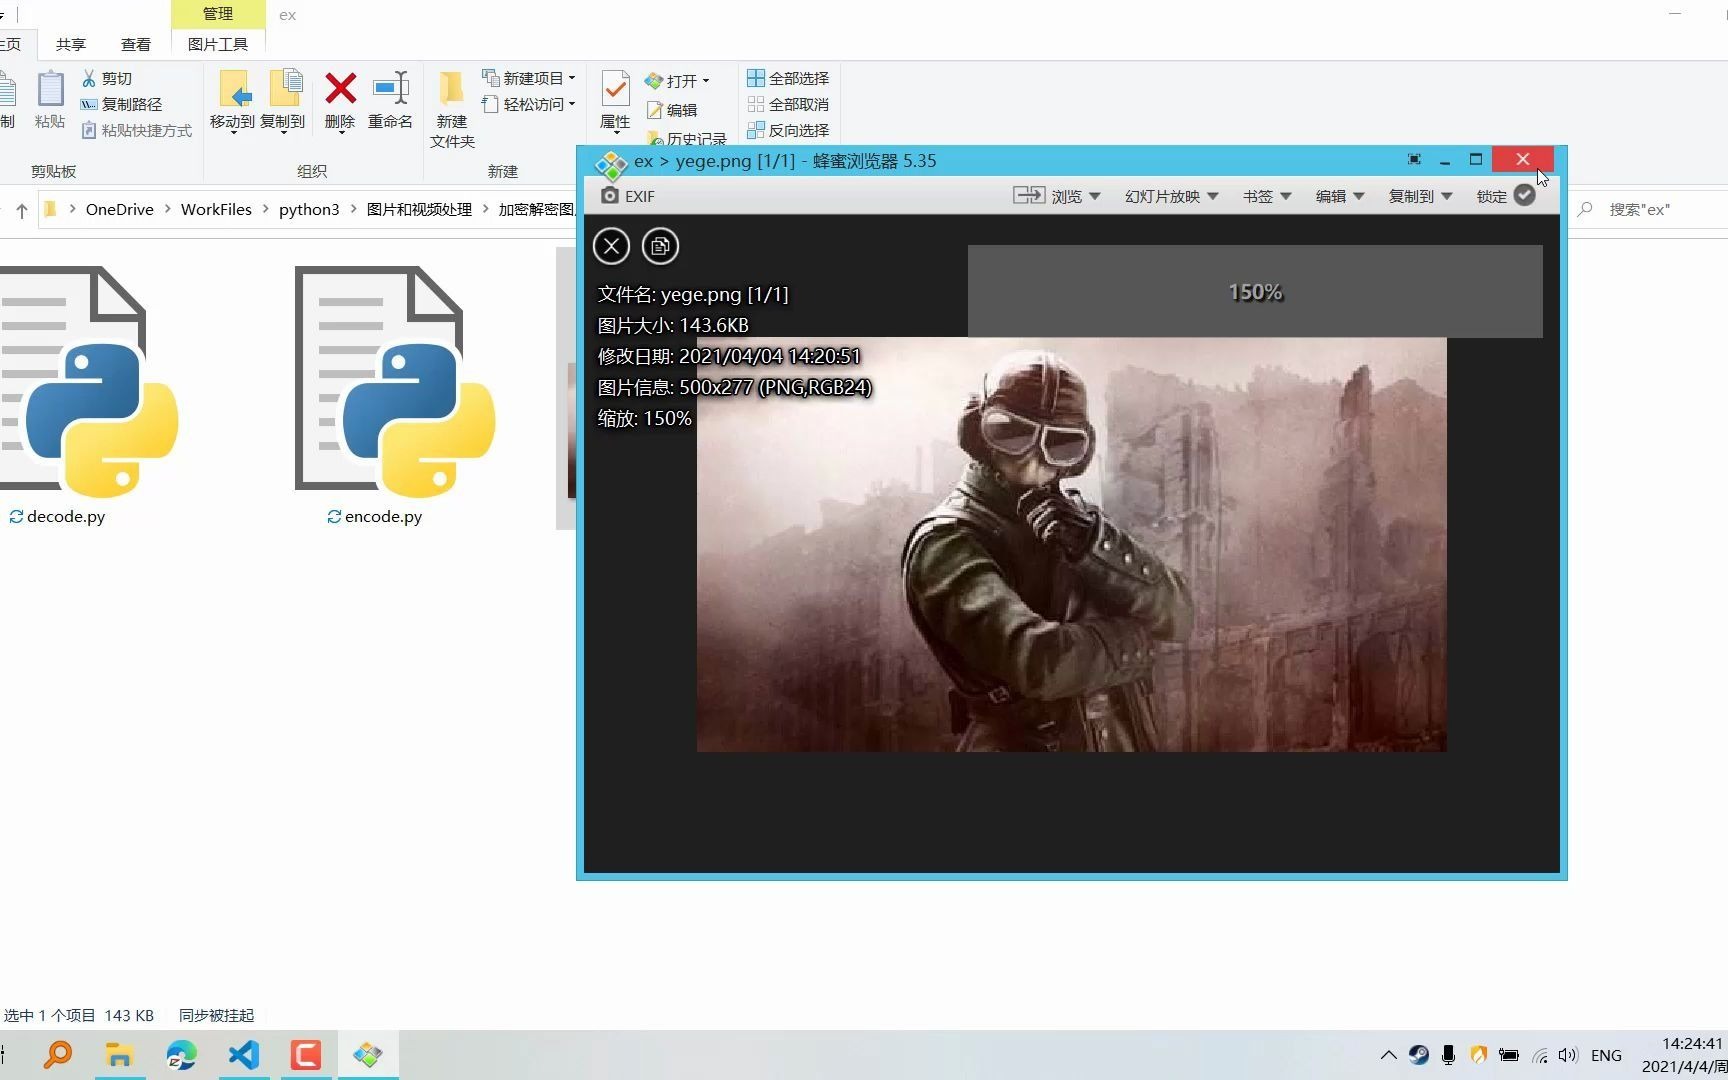The width and height of the screenshot is (1728, 1080).
Task: Click python3 in the address breadcrumb
Action: (x=309, y=209)
